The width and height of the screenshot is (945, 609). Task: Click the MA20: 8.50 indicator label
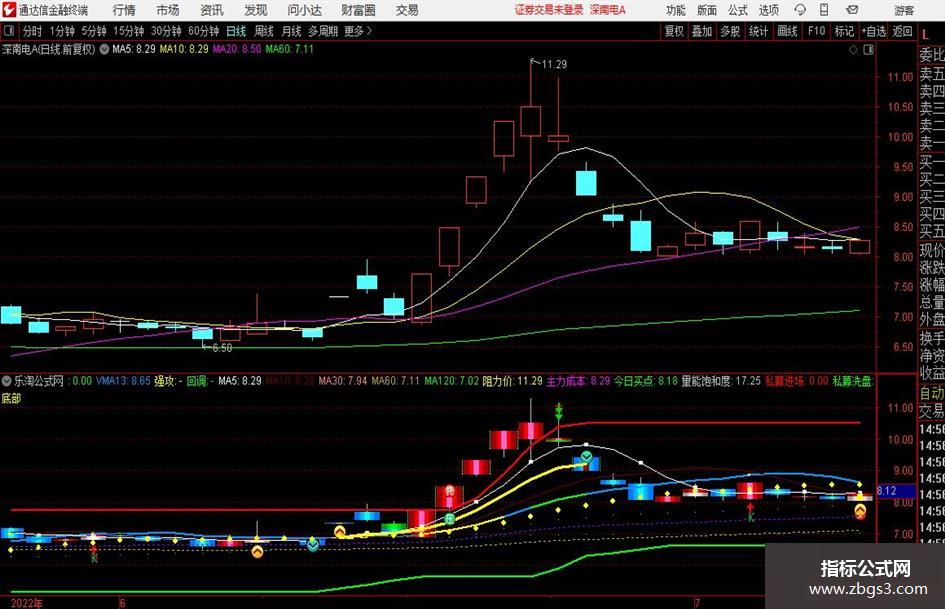[x=237, y=49]
